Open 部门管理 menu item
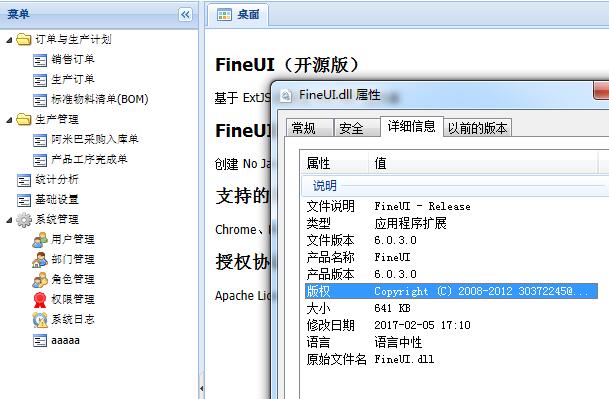This screenshot has width=609, height=399. coord(73,259)
